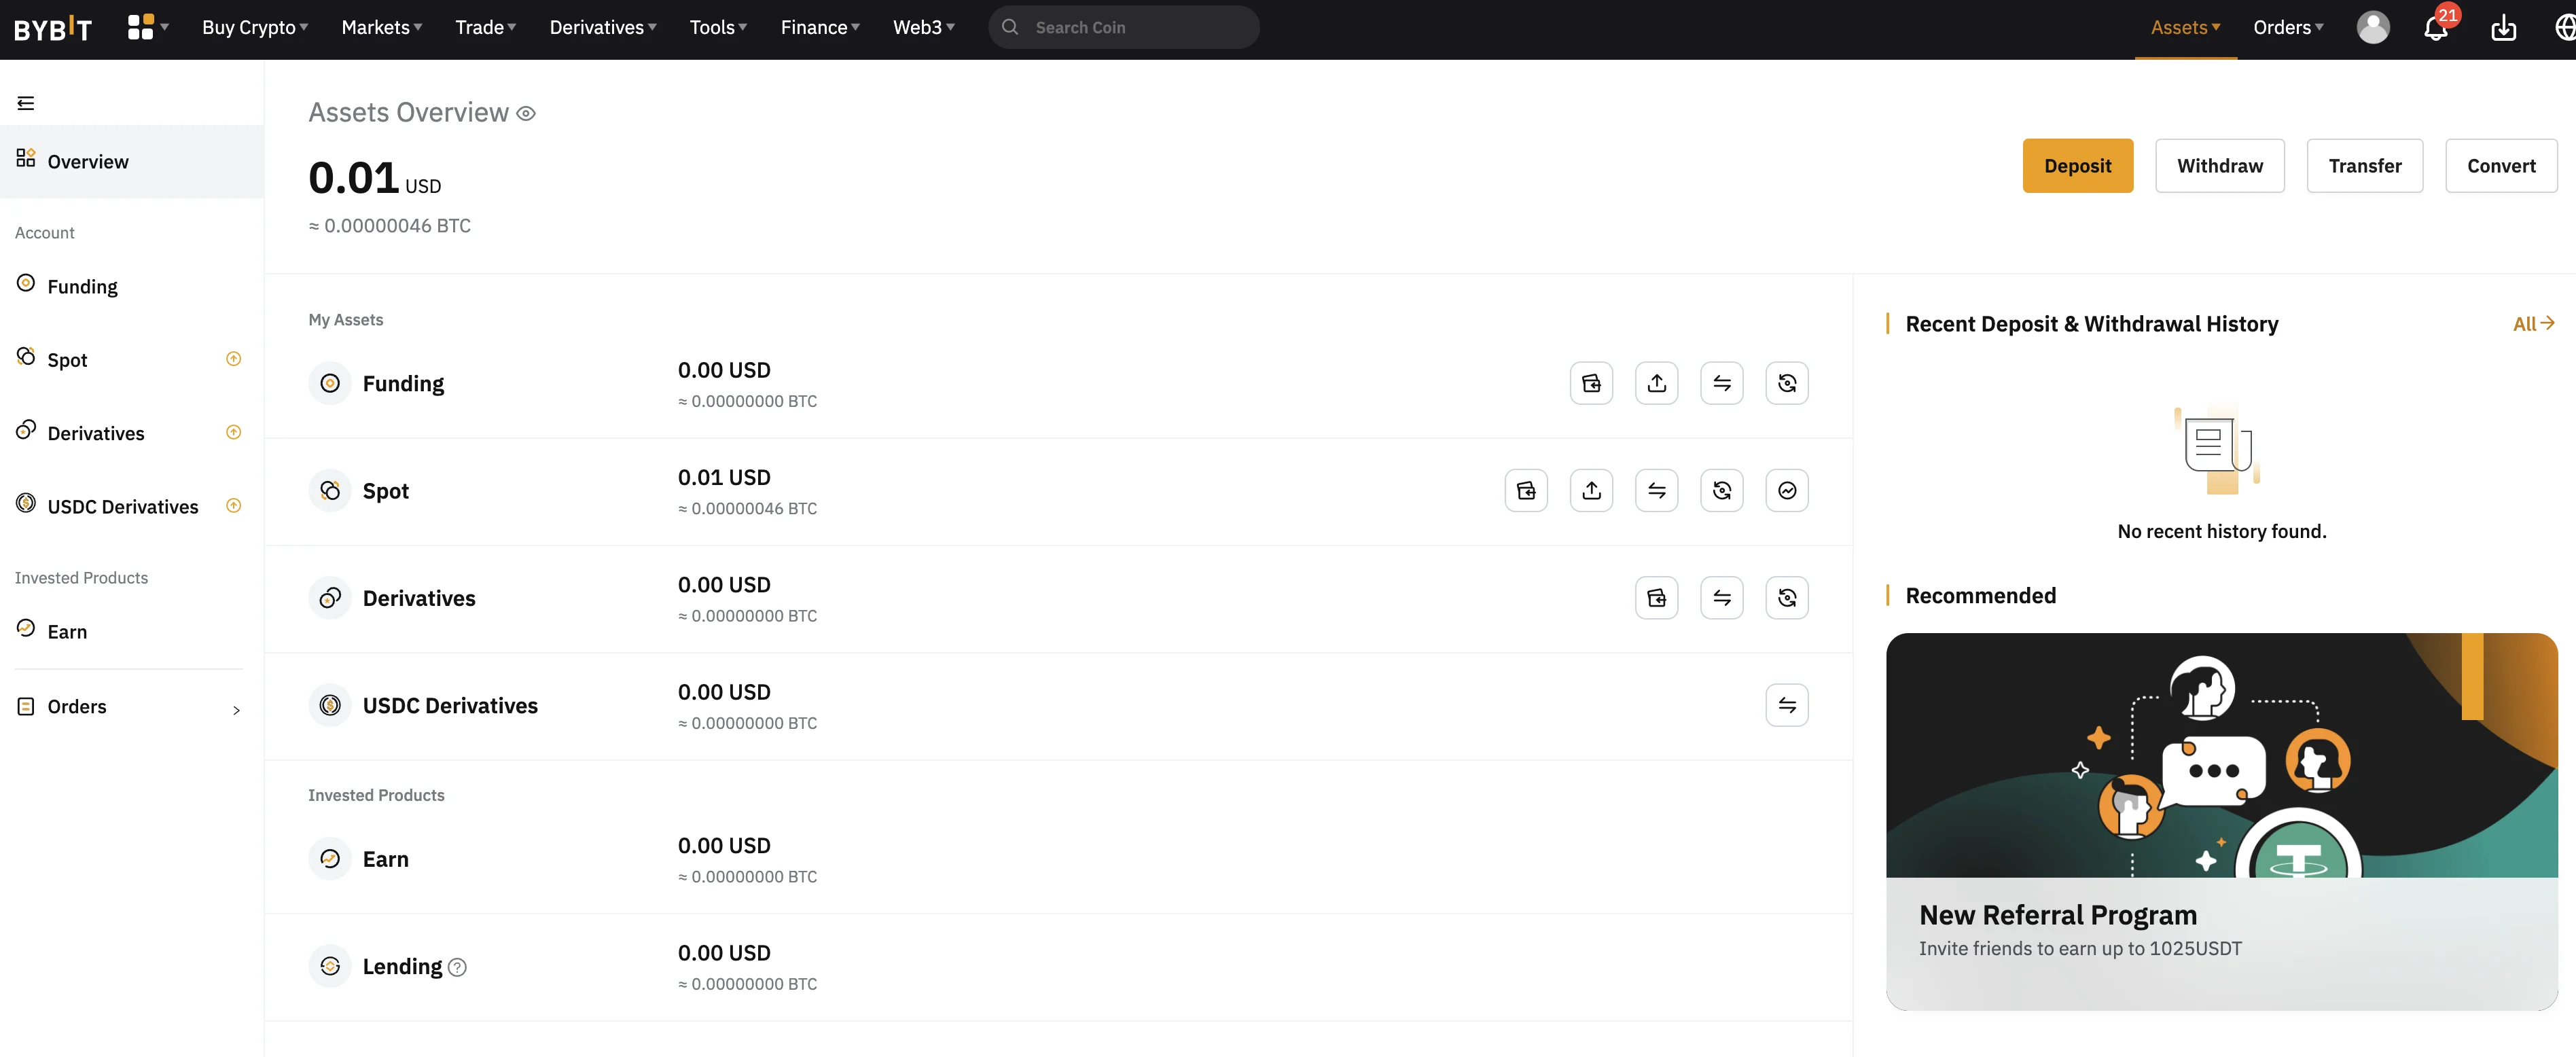Expand the Finance dropdown
2576x1057 pixels.
(x=820, y=27)
